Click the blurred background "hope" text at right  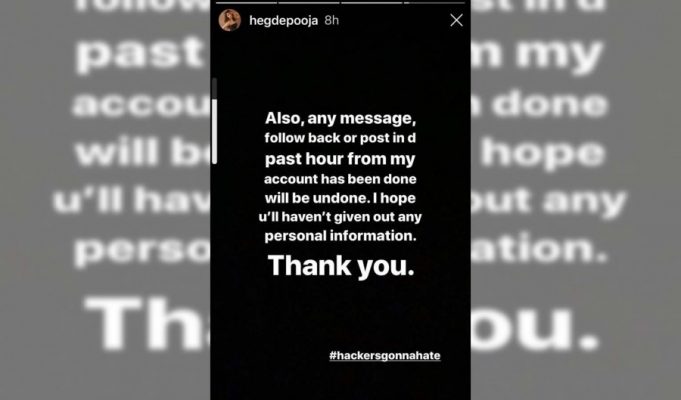[x=543, y=152]
